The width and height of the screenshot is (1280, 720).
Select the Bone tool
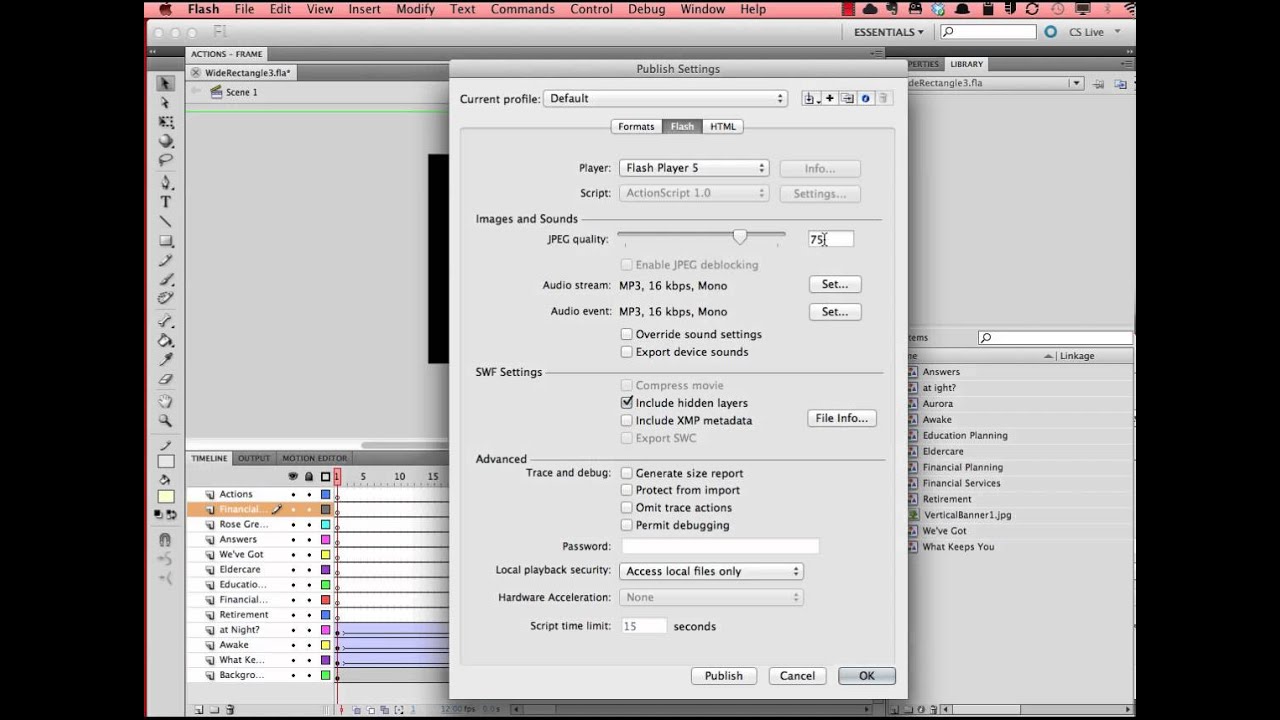coord(166,321)
